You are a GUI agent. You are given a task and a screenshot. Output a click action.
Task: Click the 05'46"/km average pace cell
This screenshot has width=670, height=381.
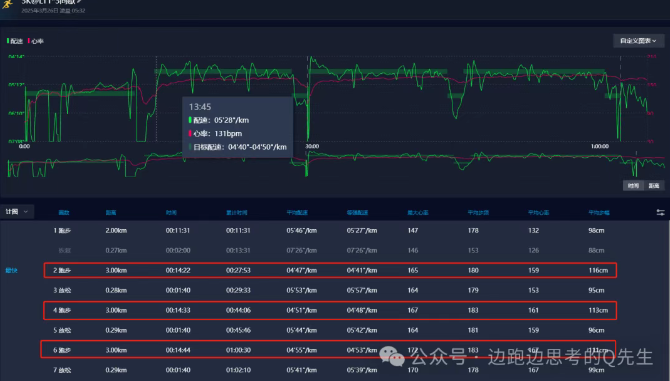point(302,230)
